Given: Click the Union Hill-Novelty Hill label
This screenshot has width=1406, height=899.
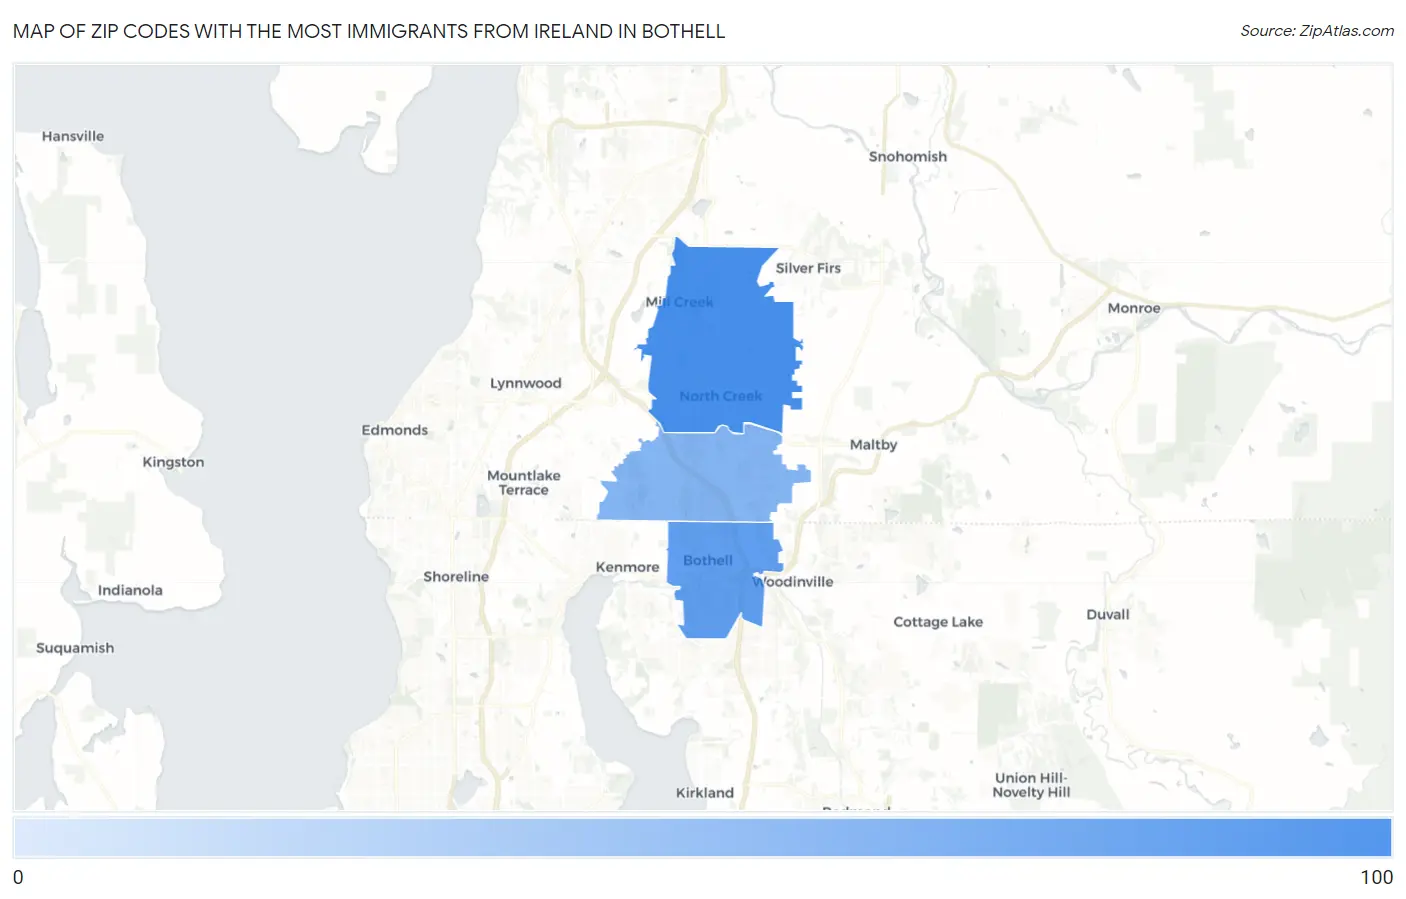Looking at the screenshot, I should click(1031, 785).
